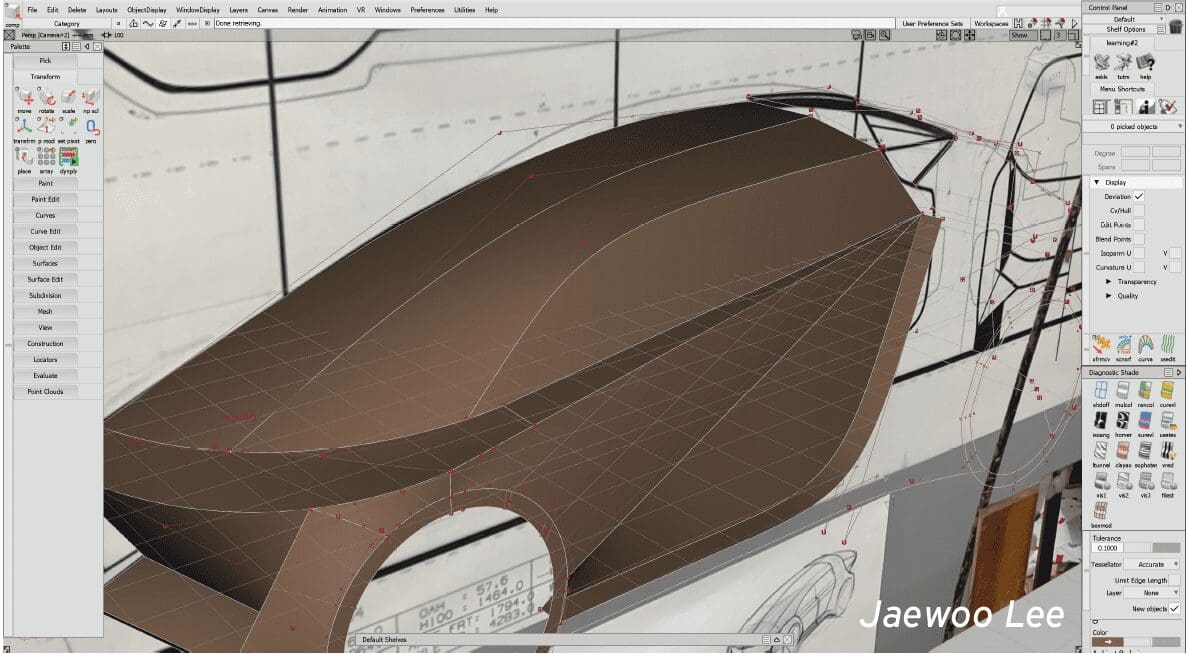The width and height of the screenshot is (1188, 654).
Task: Open the tutrs tutorials shelf icon
Action: tap(1123, 62)
